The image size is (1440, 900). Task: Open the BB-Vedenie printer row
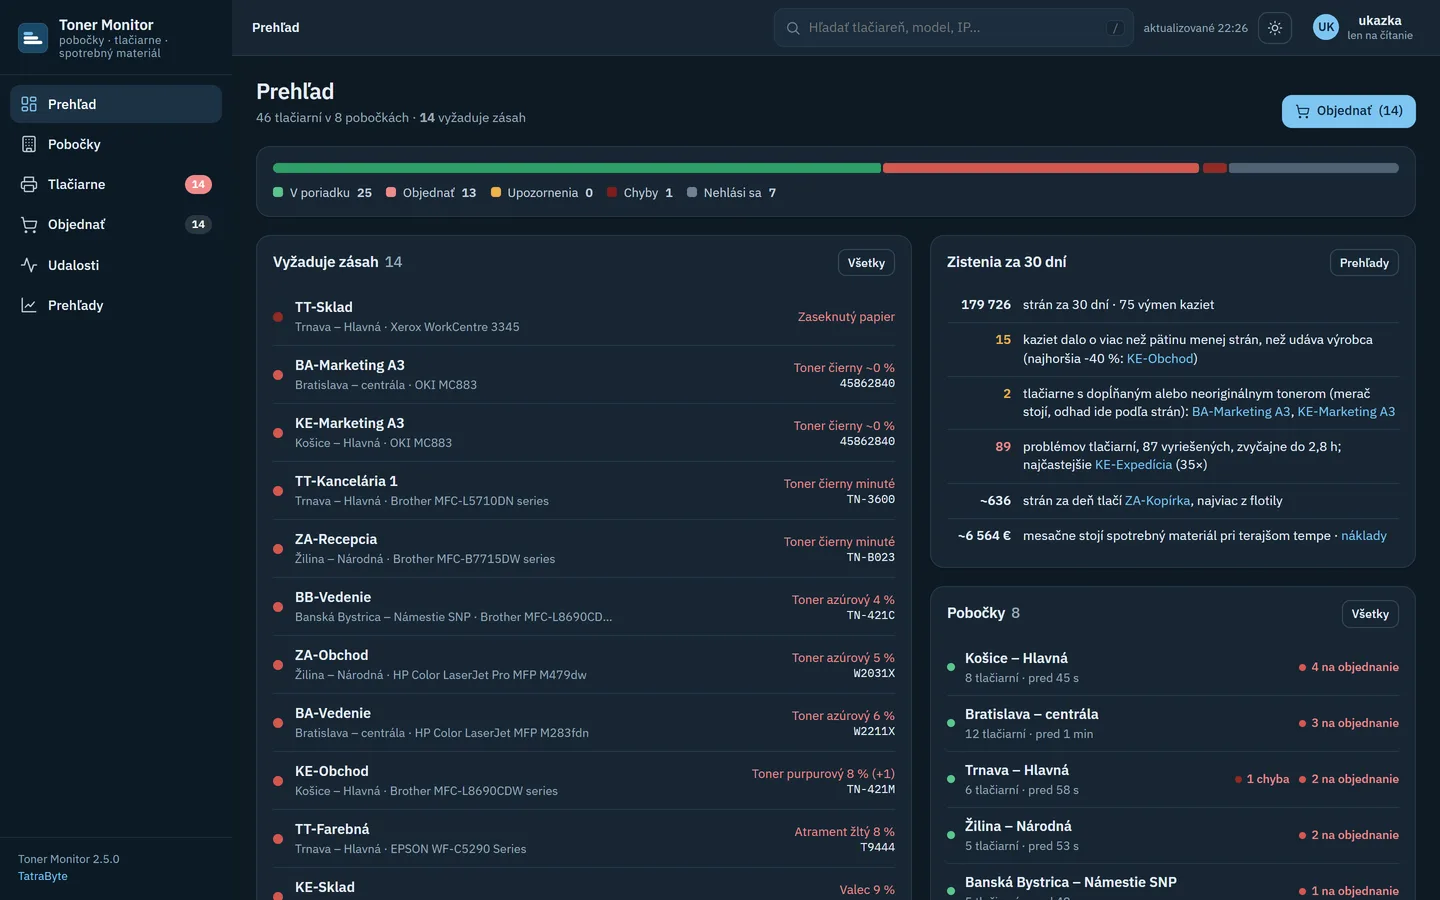[584, 607]
